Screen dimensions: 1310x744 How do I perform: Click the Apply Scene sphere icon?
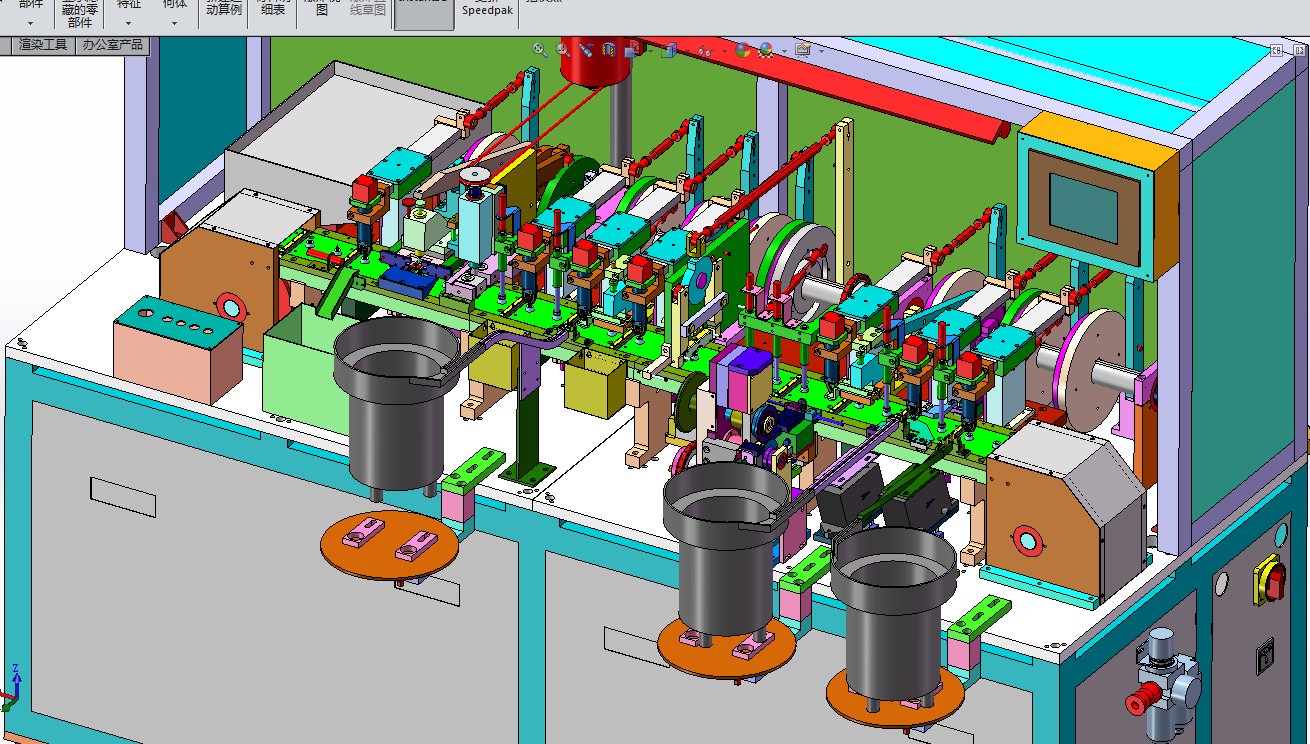tap(765, 49)
